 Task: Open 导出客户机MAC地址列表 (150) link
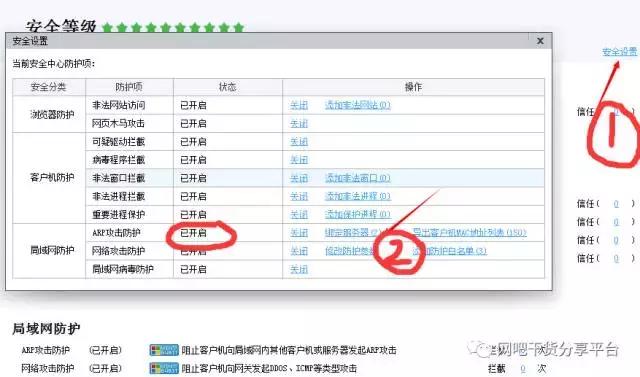[x=469, y=233]
